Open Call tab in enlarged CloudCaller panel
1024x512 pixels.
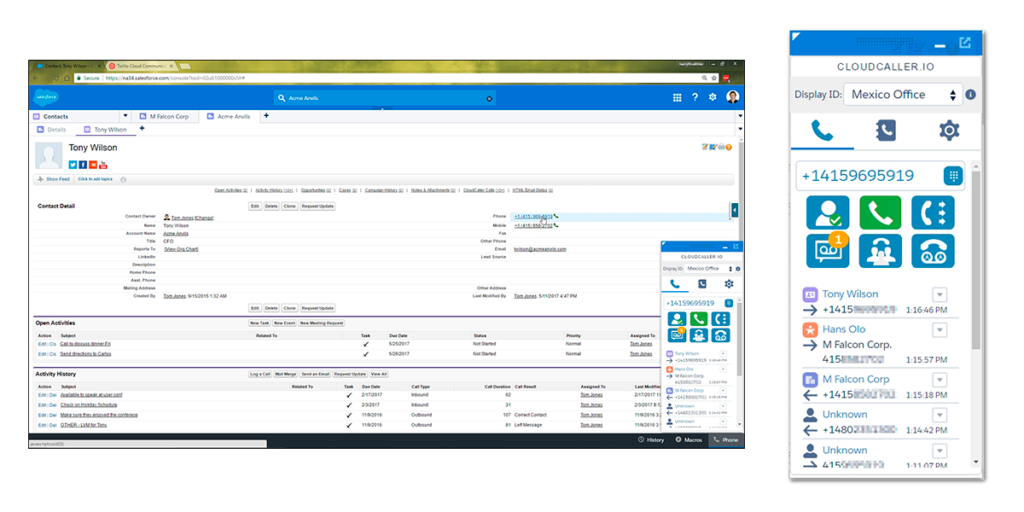tap(822, 131)
